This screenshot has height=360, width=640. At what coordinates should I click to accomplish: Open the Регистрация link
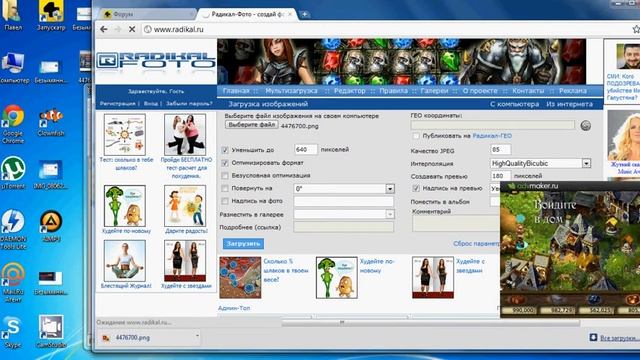(118, 104)
